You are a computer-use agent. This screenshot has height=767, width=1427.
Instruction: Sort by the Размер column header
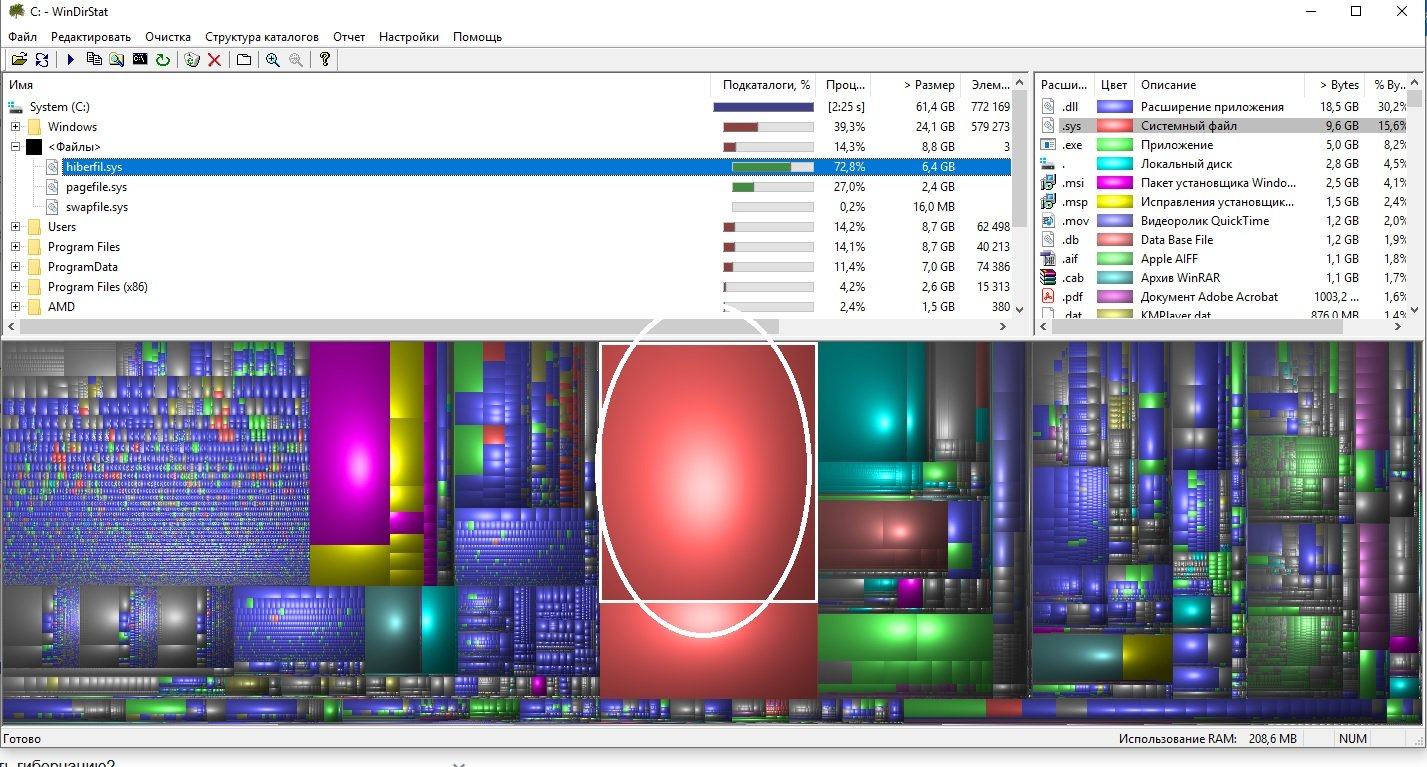click(929, 85)
